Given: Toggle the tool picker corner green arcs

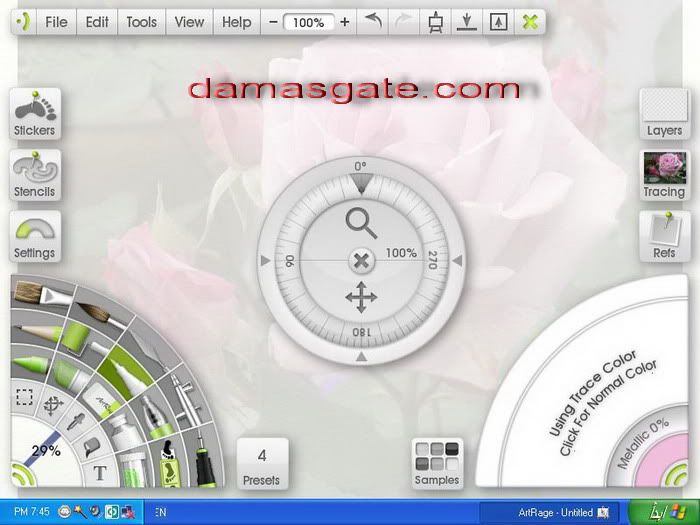Looking at the screenshot, I should (x=21, y=475).
